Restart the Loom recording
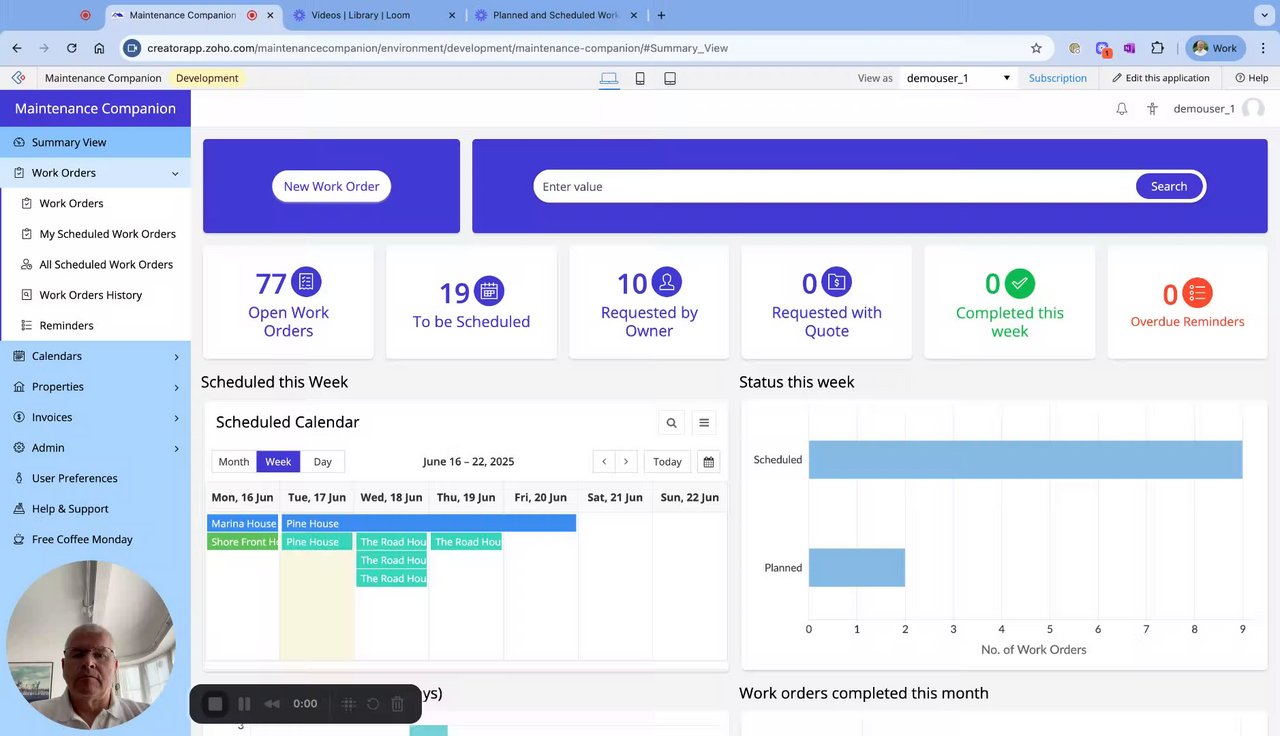The image size is (1280, 736). (373, 704)
